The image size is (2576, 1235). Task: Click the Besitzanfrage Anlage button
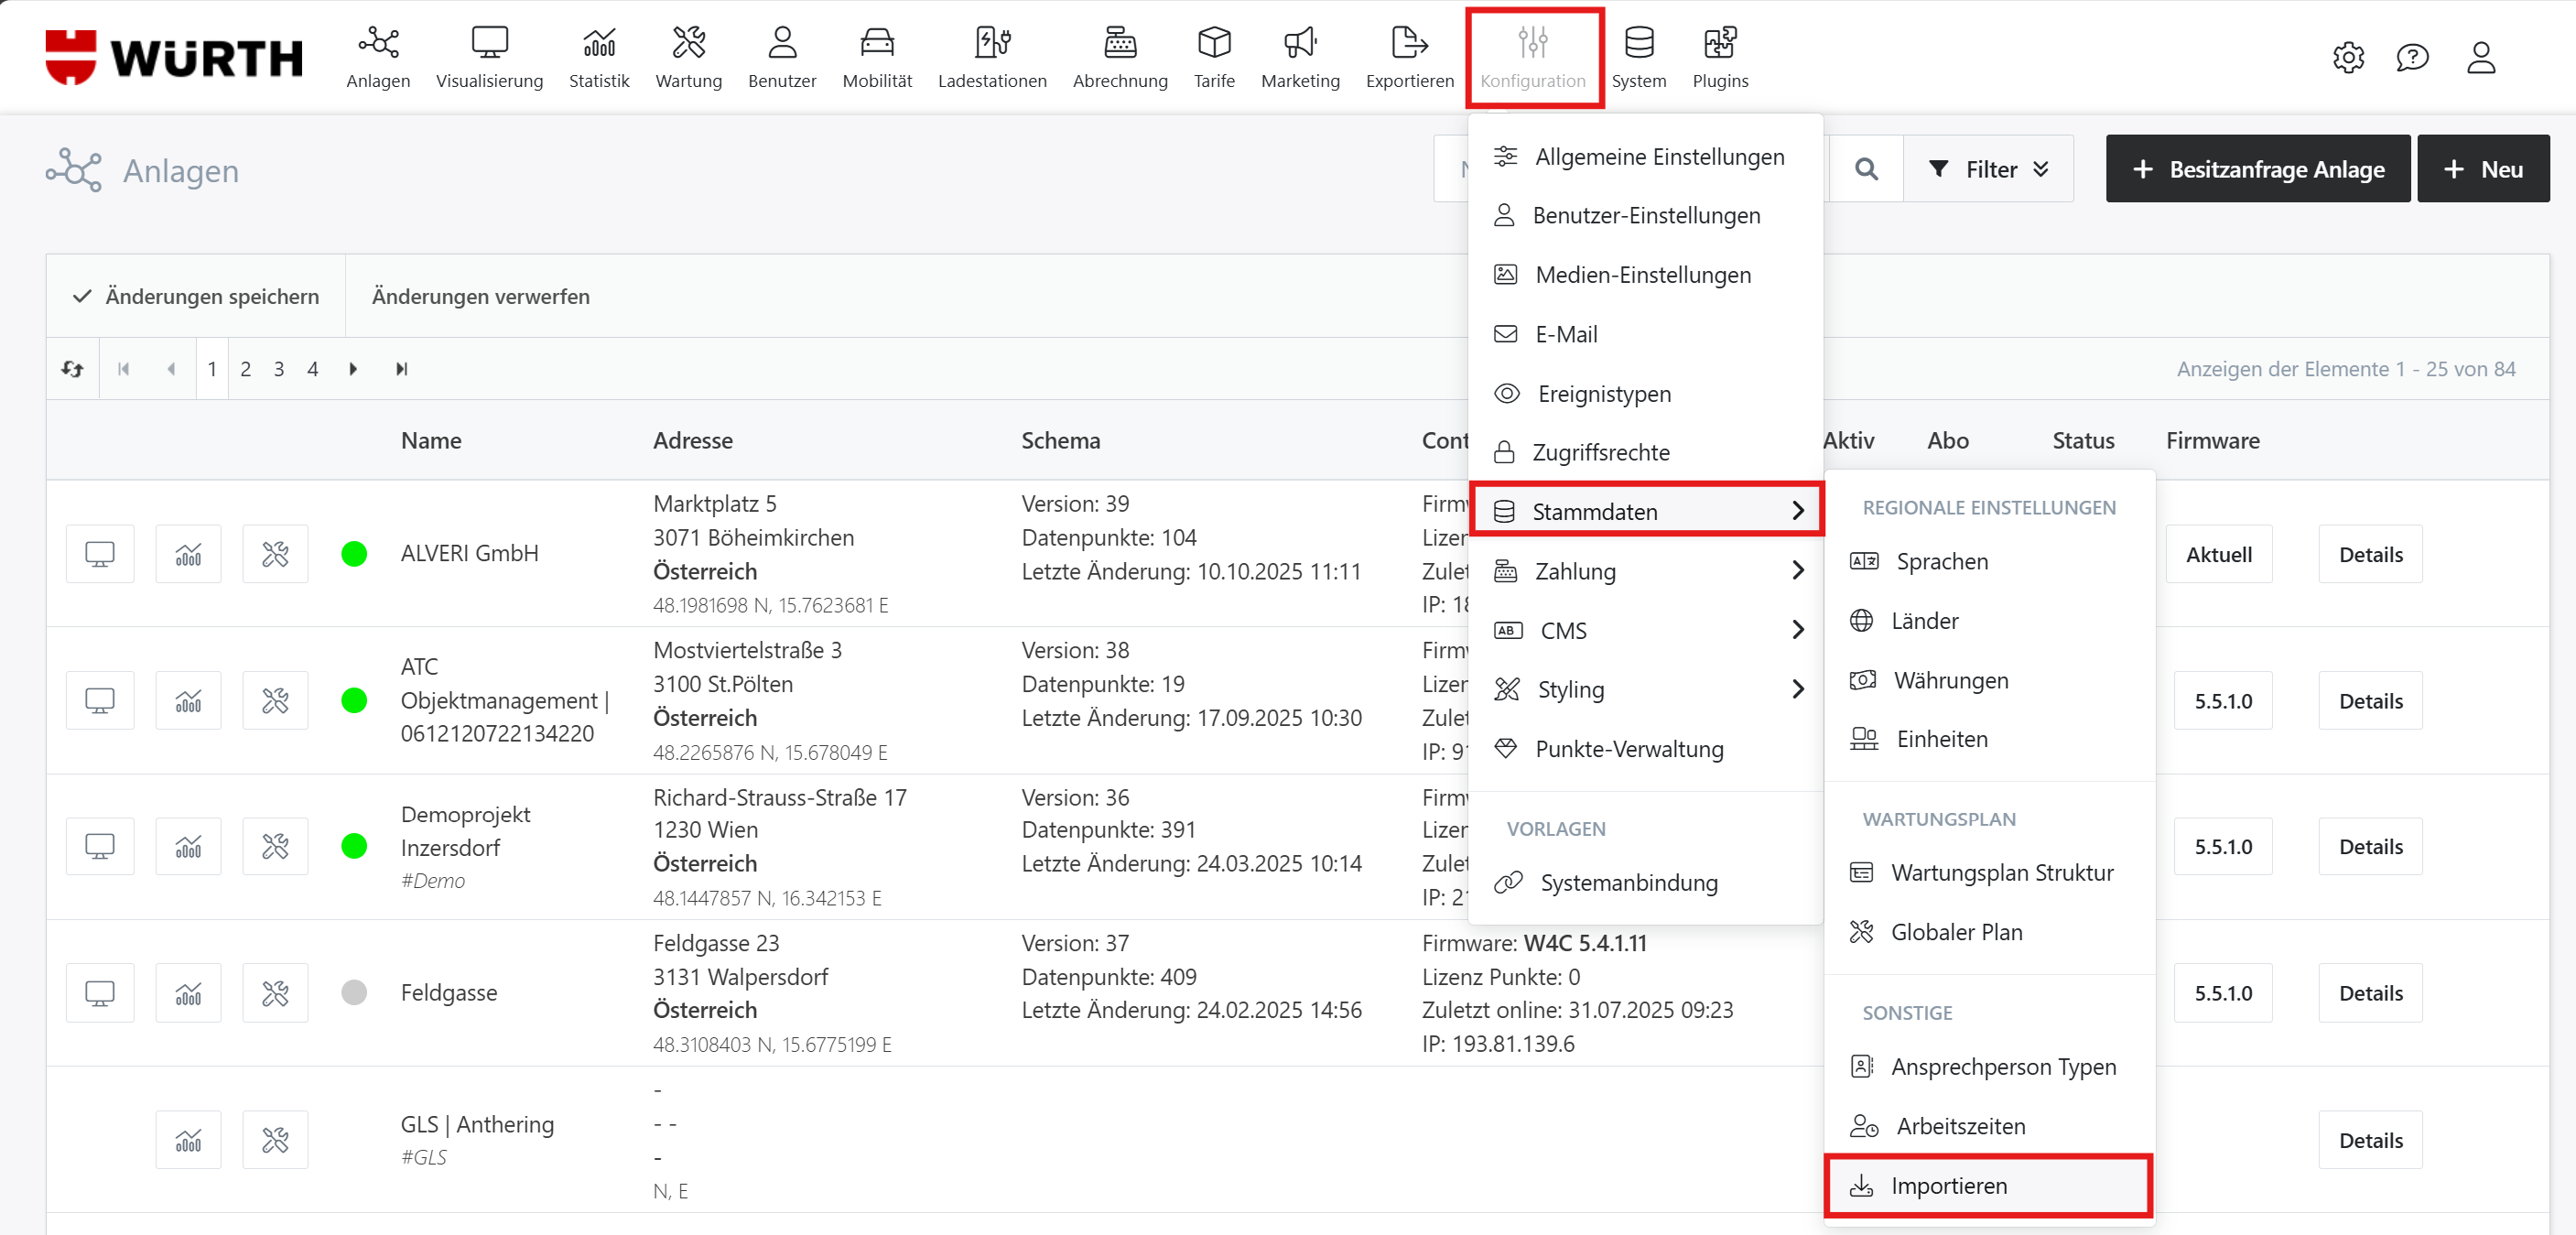point(2257,169)
